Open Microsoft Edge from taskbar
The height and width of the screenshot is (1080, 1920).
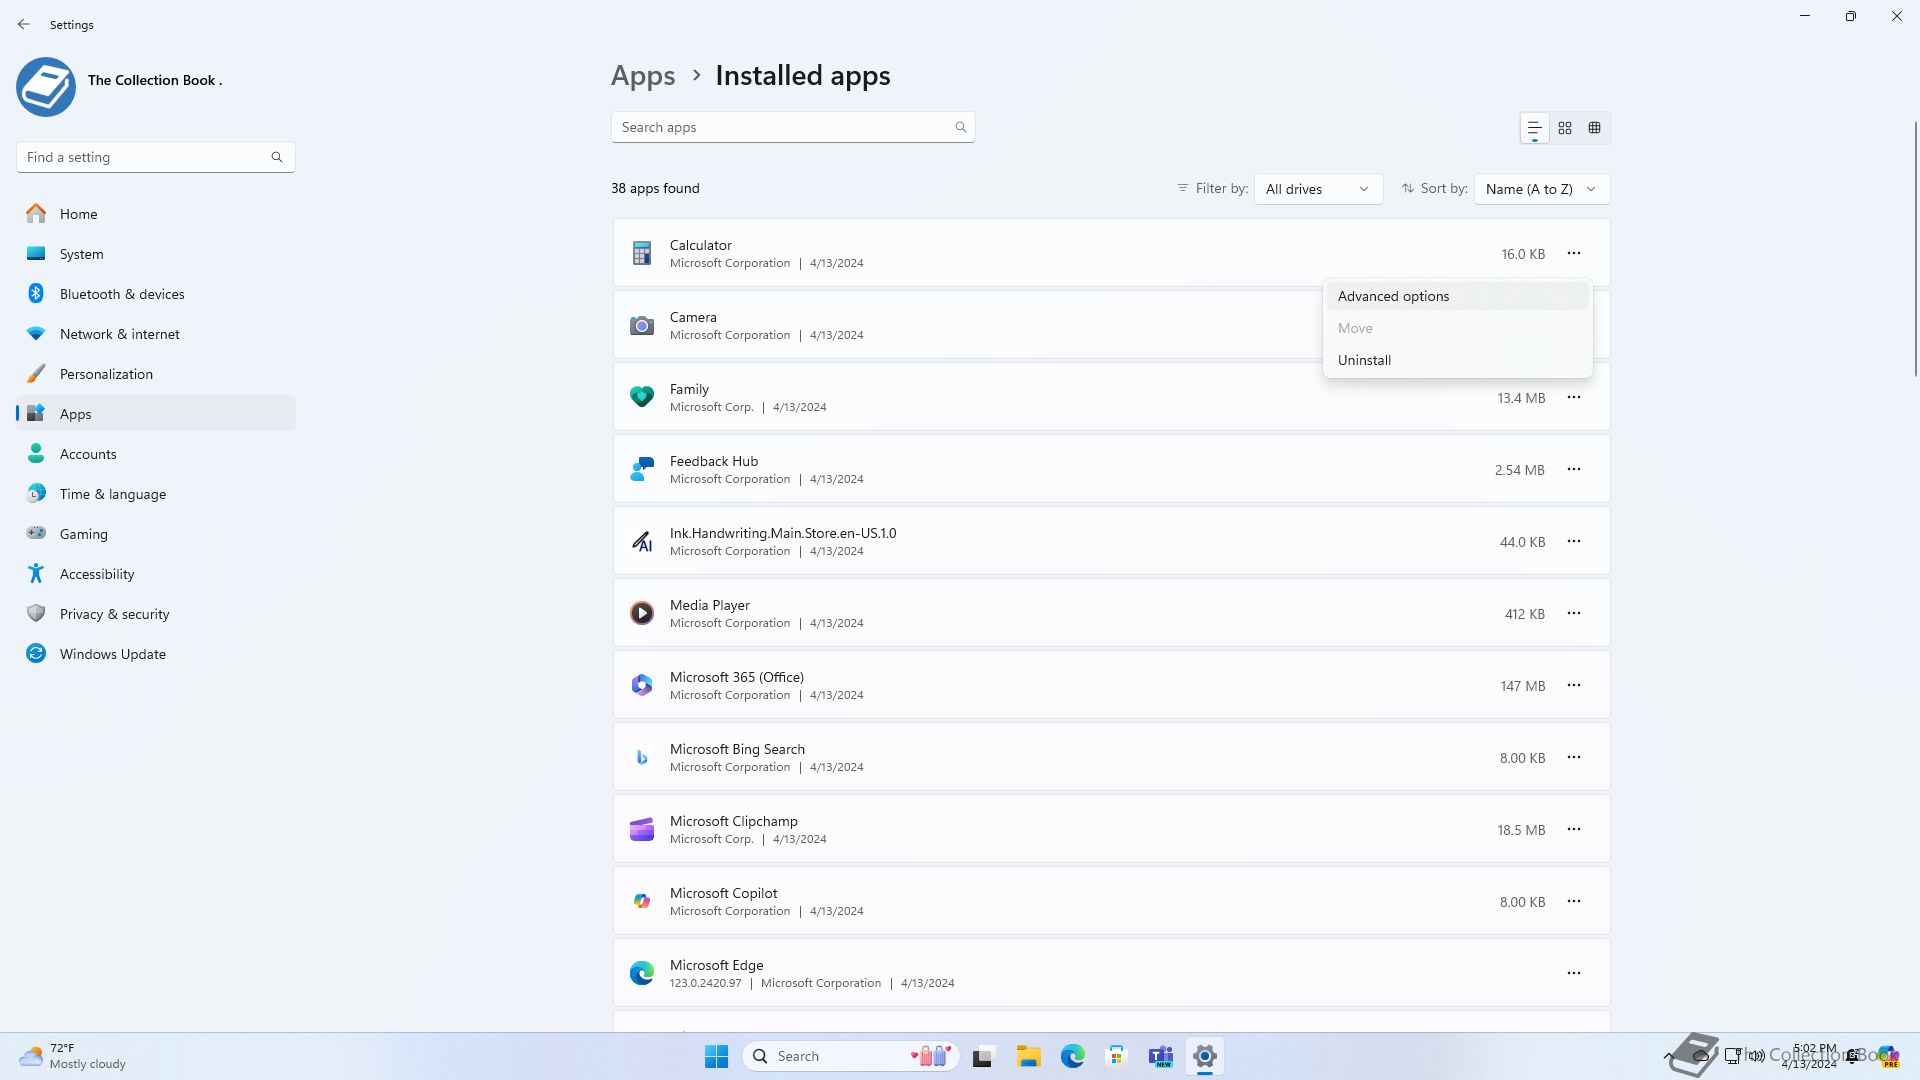pyautogui.click(x=1072, y=1056)
